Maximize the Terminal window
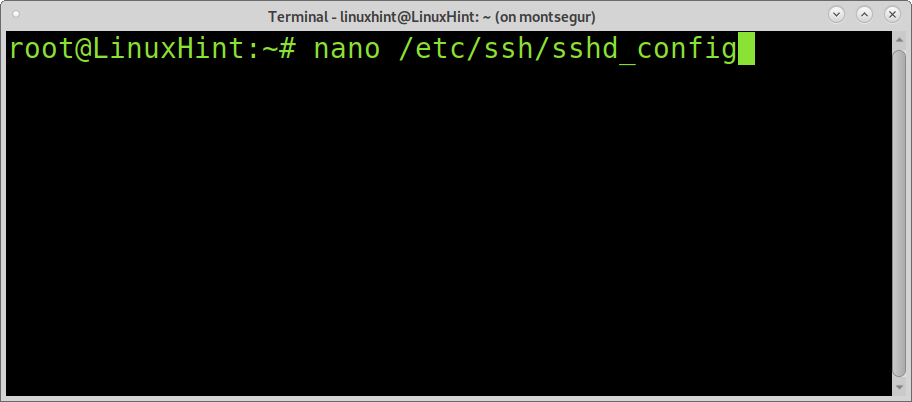The image size is (912, 402). [x=864, y=15]
